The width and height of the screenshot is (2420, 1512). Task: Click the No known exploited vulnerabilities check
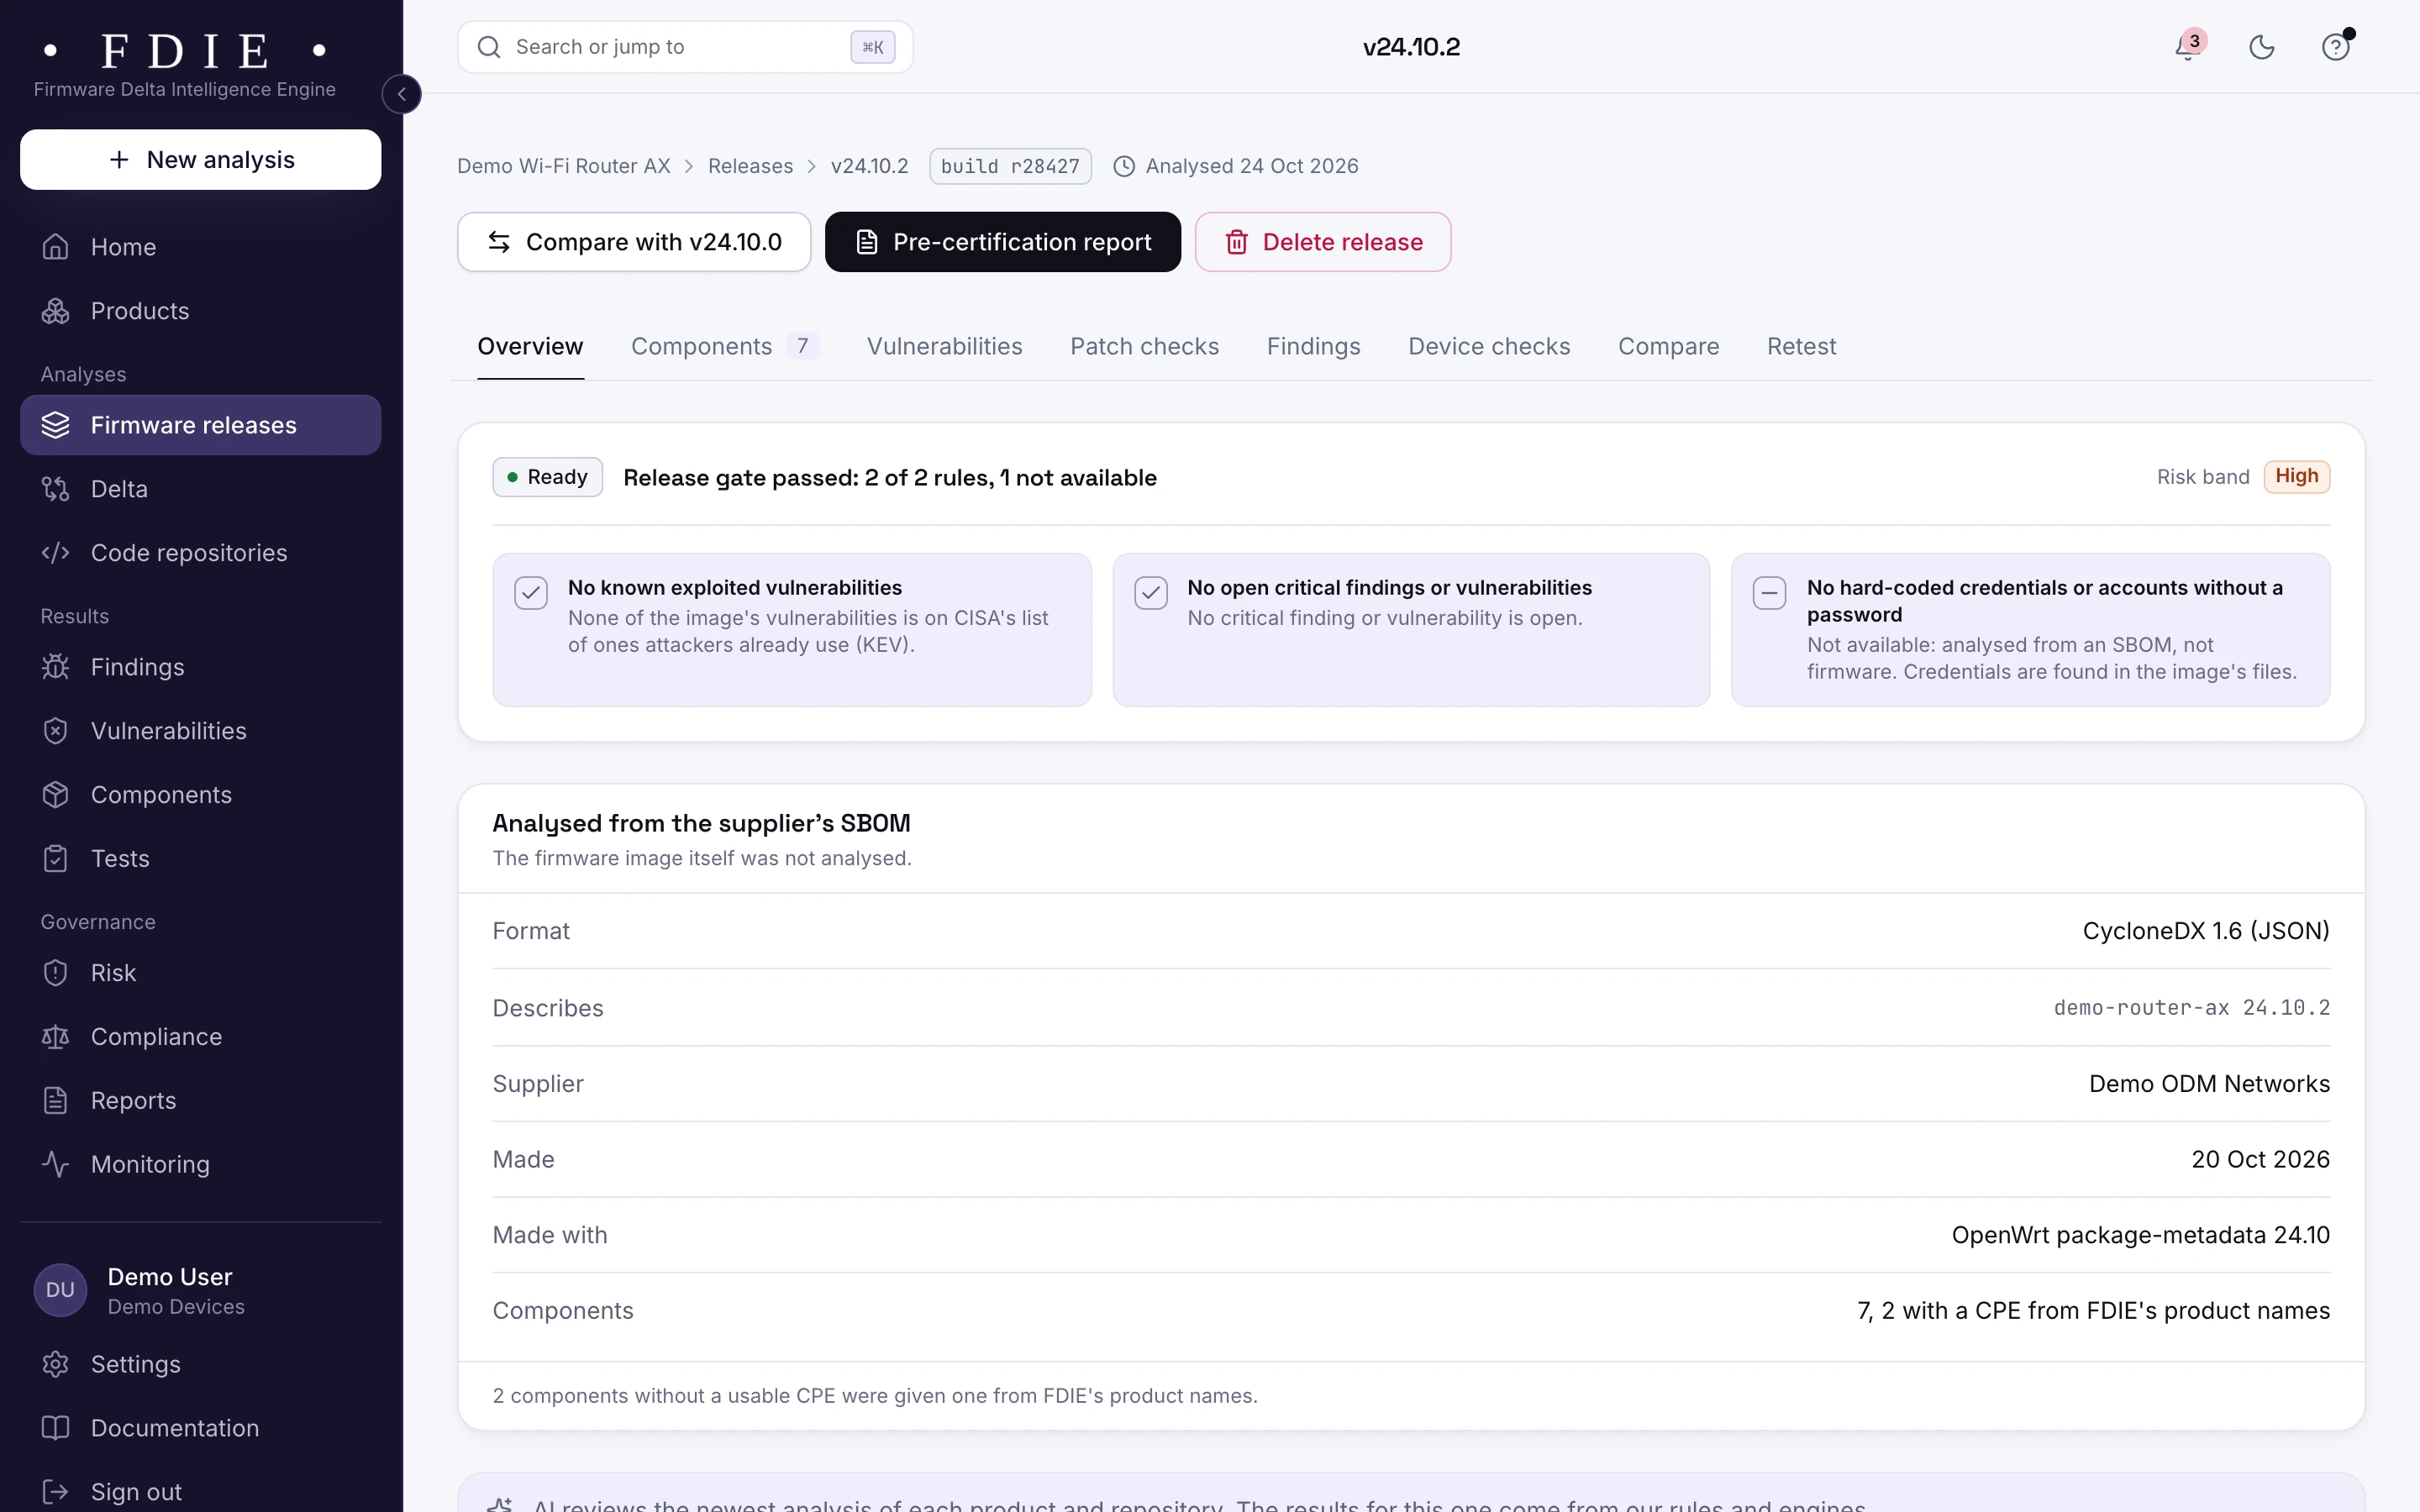[531, 593]
